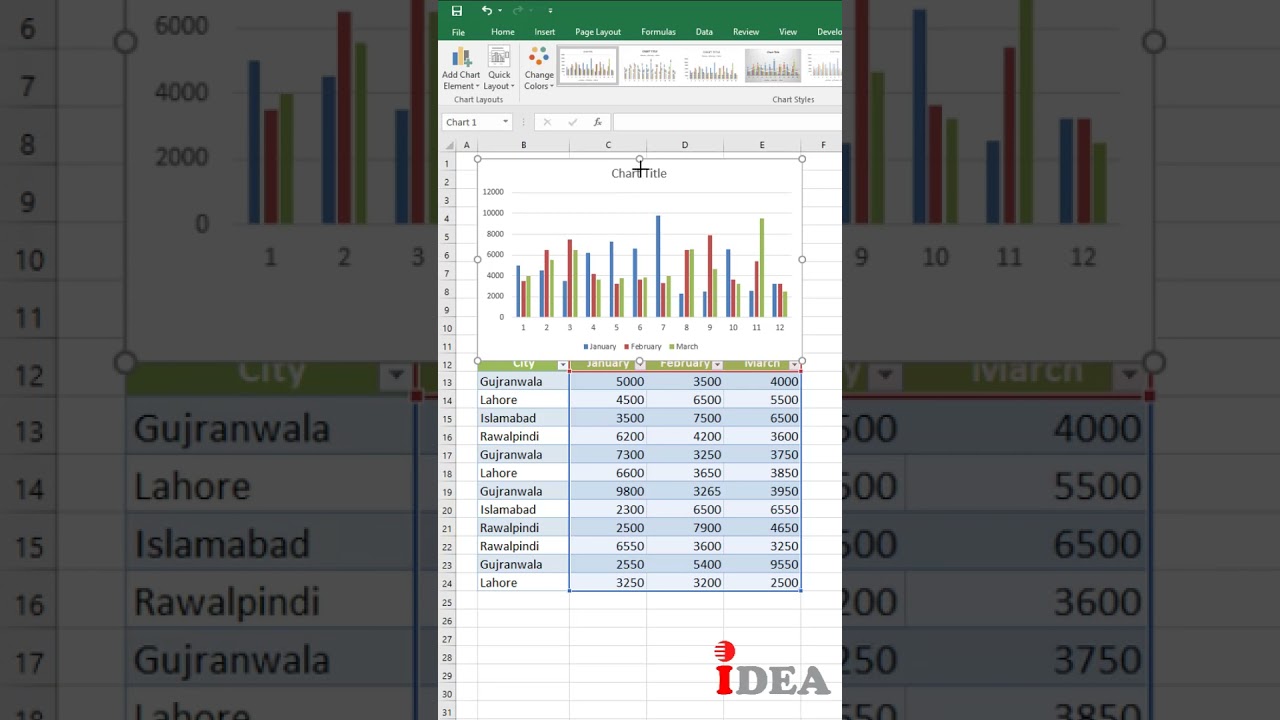Click the chart's top-right resize handle

click(802, 159)
